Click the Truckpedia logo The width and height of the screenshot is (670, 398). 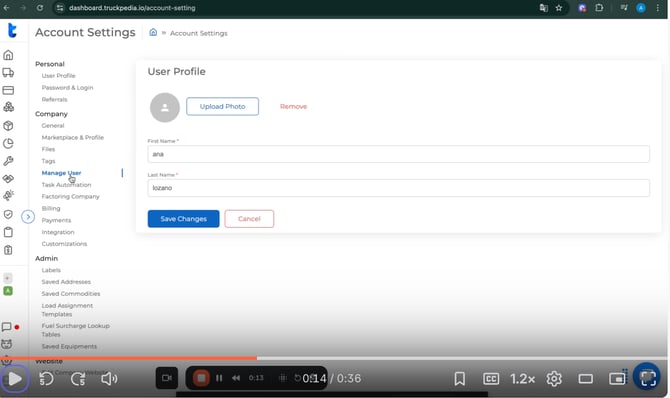point(12,30)
